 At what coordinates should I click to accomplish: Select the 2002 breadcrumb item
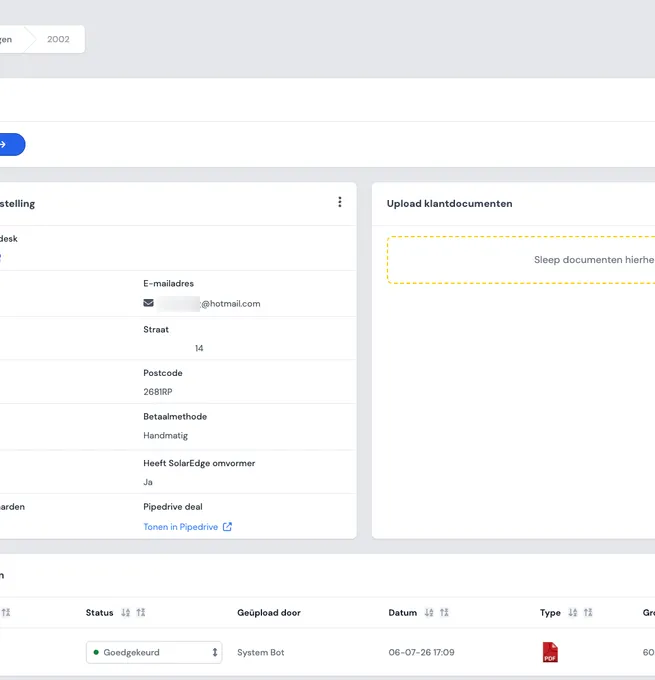[x=58, y=39]
